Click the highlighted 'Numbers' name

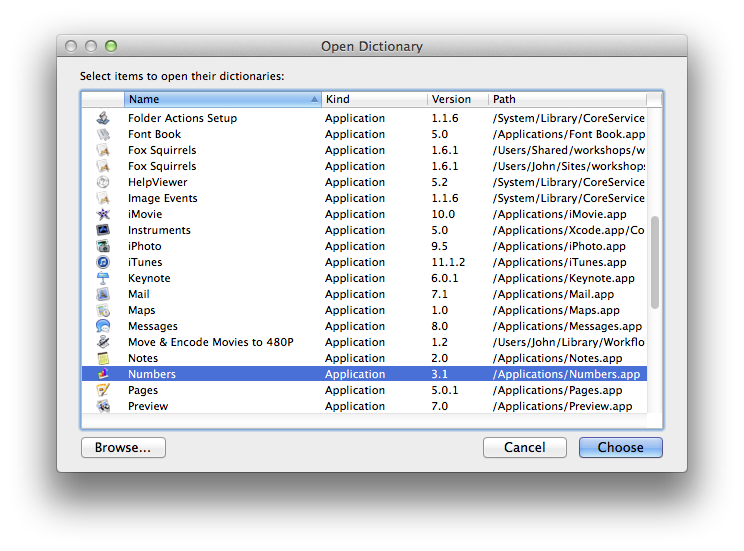(x=152, y=374)
